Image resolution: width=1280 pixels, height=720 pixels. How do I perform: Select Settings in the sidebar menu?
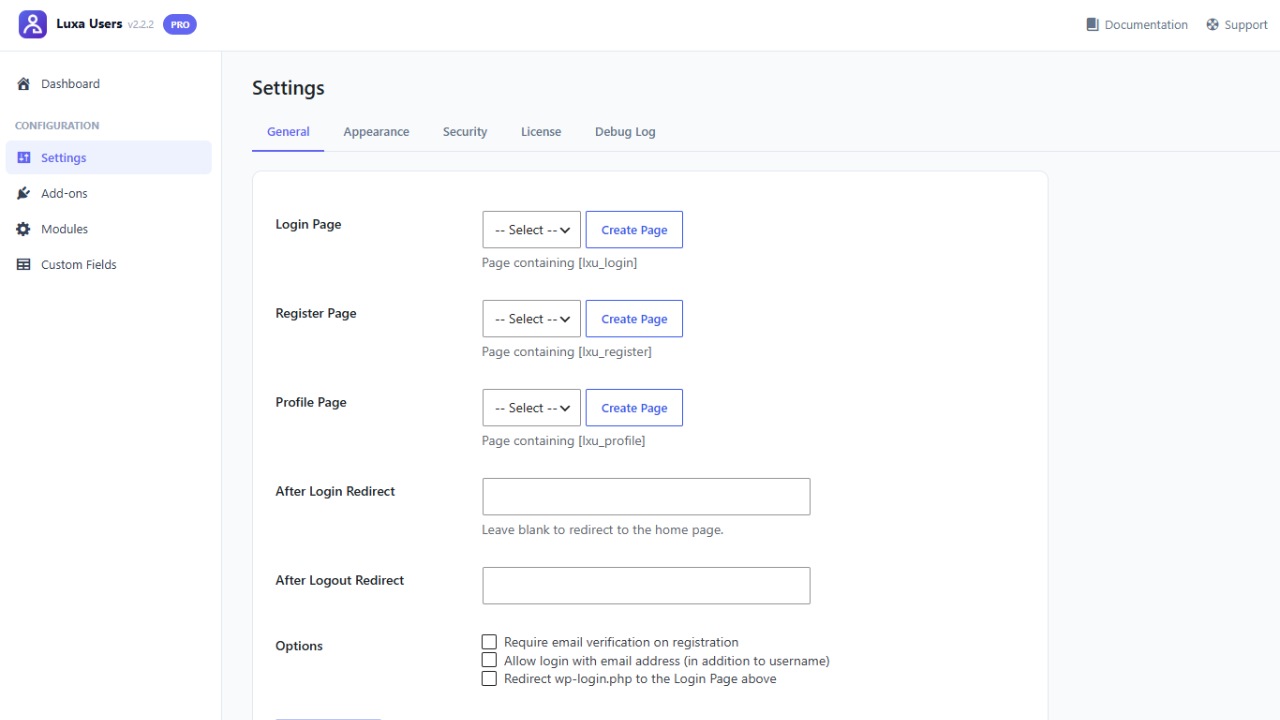pyautogui.click(x=108, y=158)
